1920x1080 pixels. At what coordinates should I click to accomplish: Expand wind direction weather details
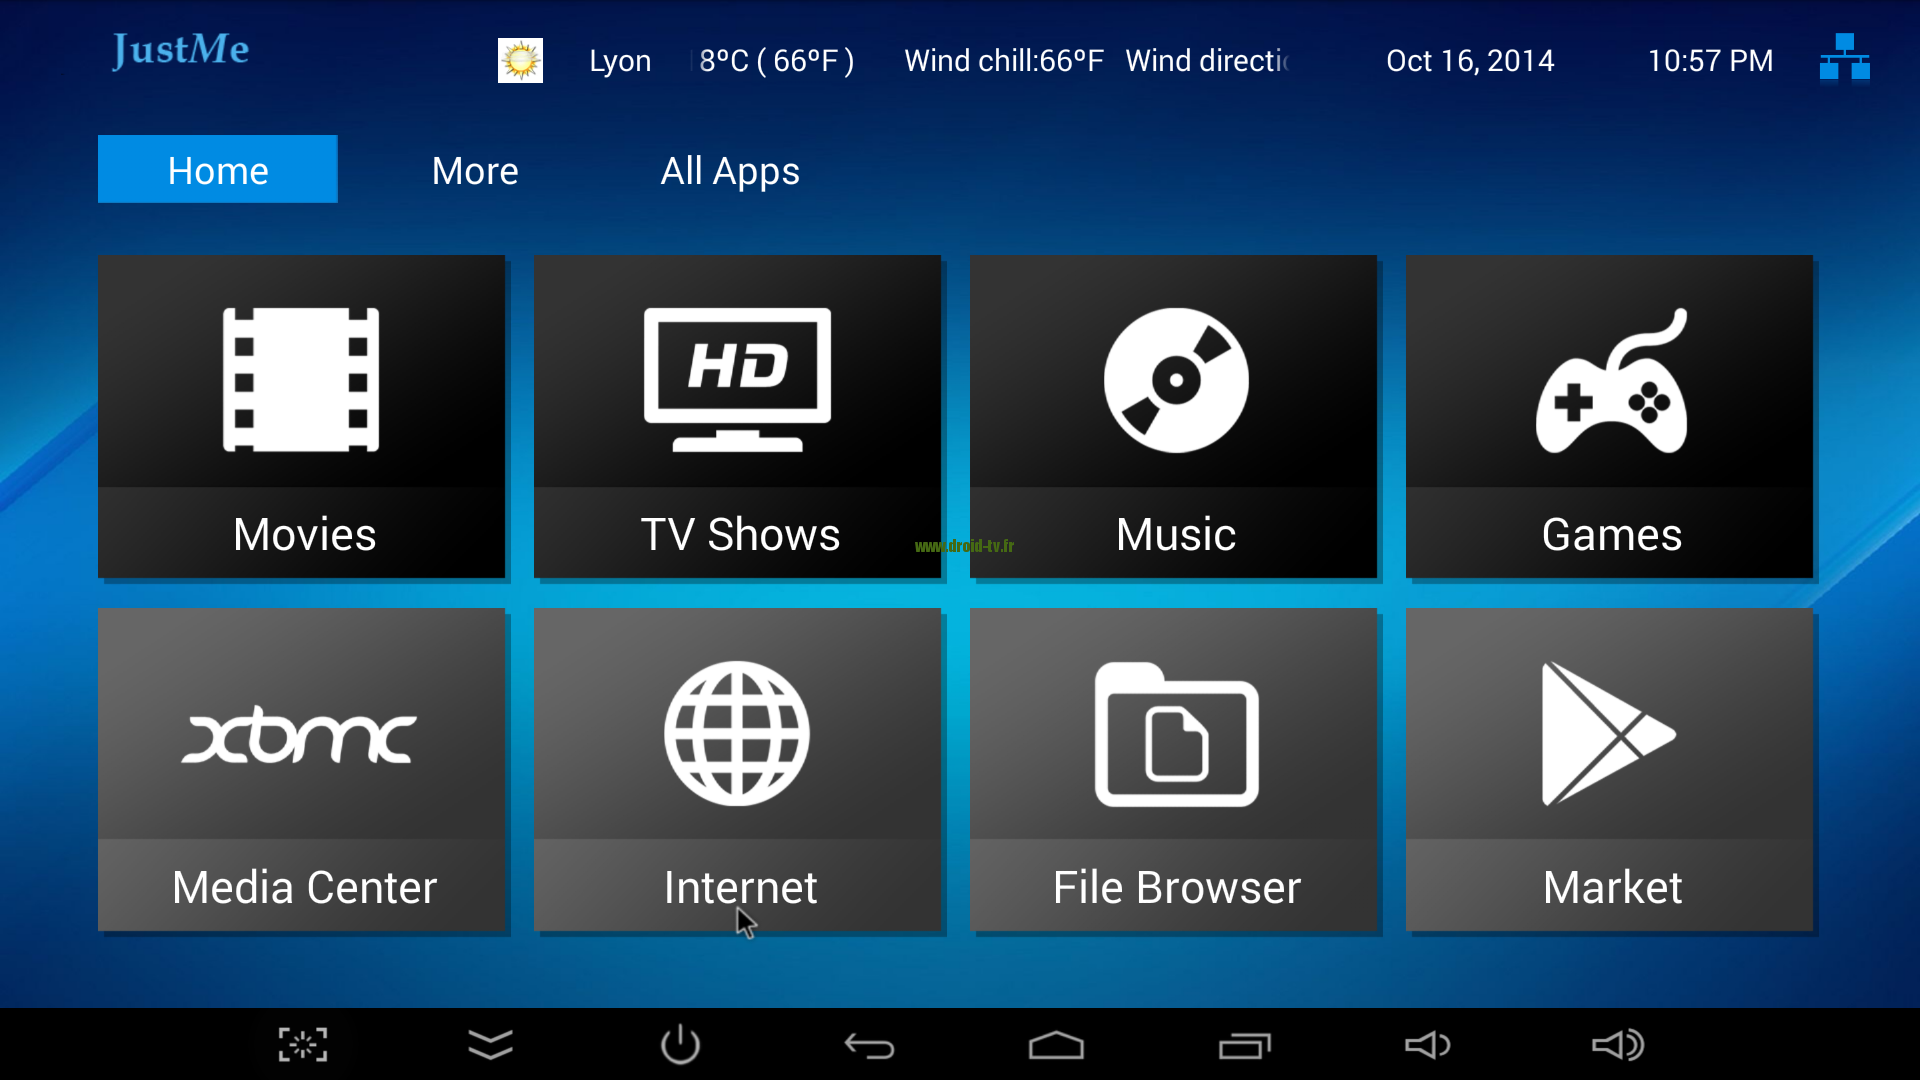point(1212,59)
